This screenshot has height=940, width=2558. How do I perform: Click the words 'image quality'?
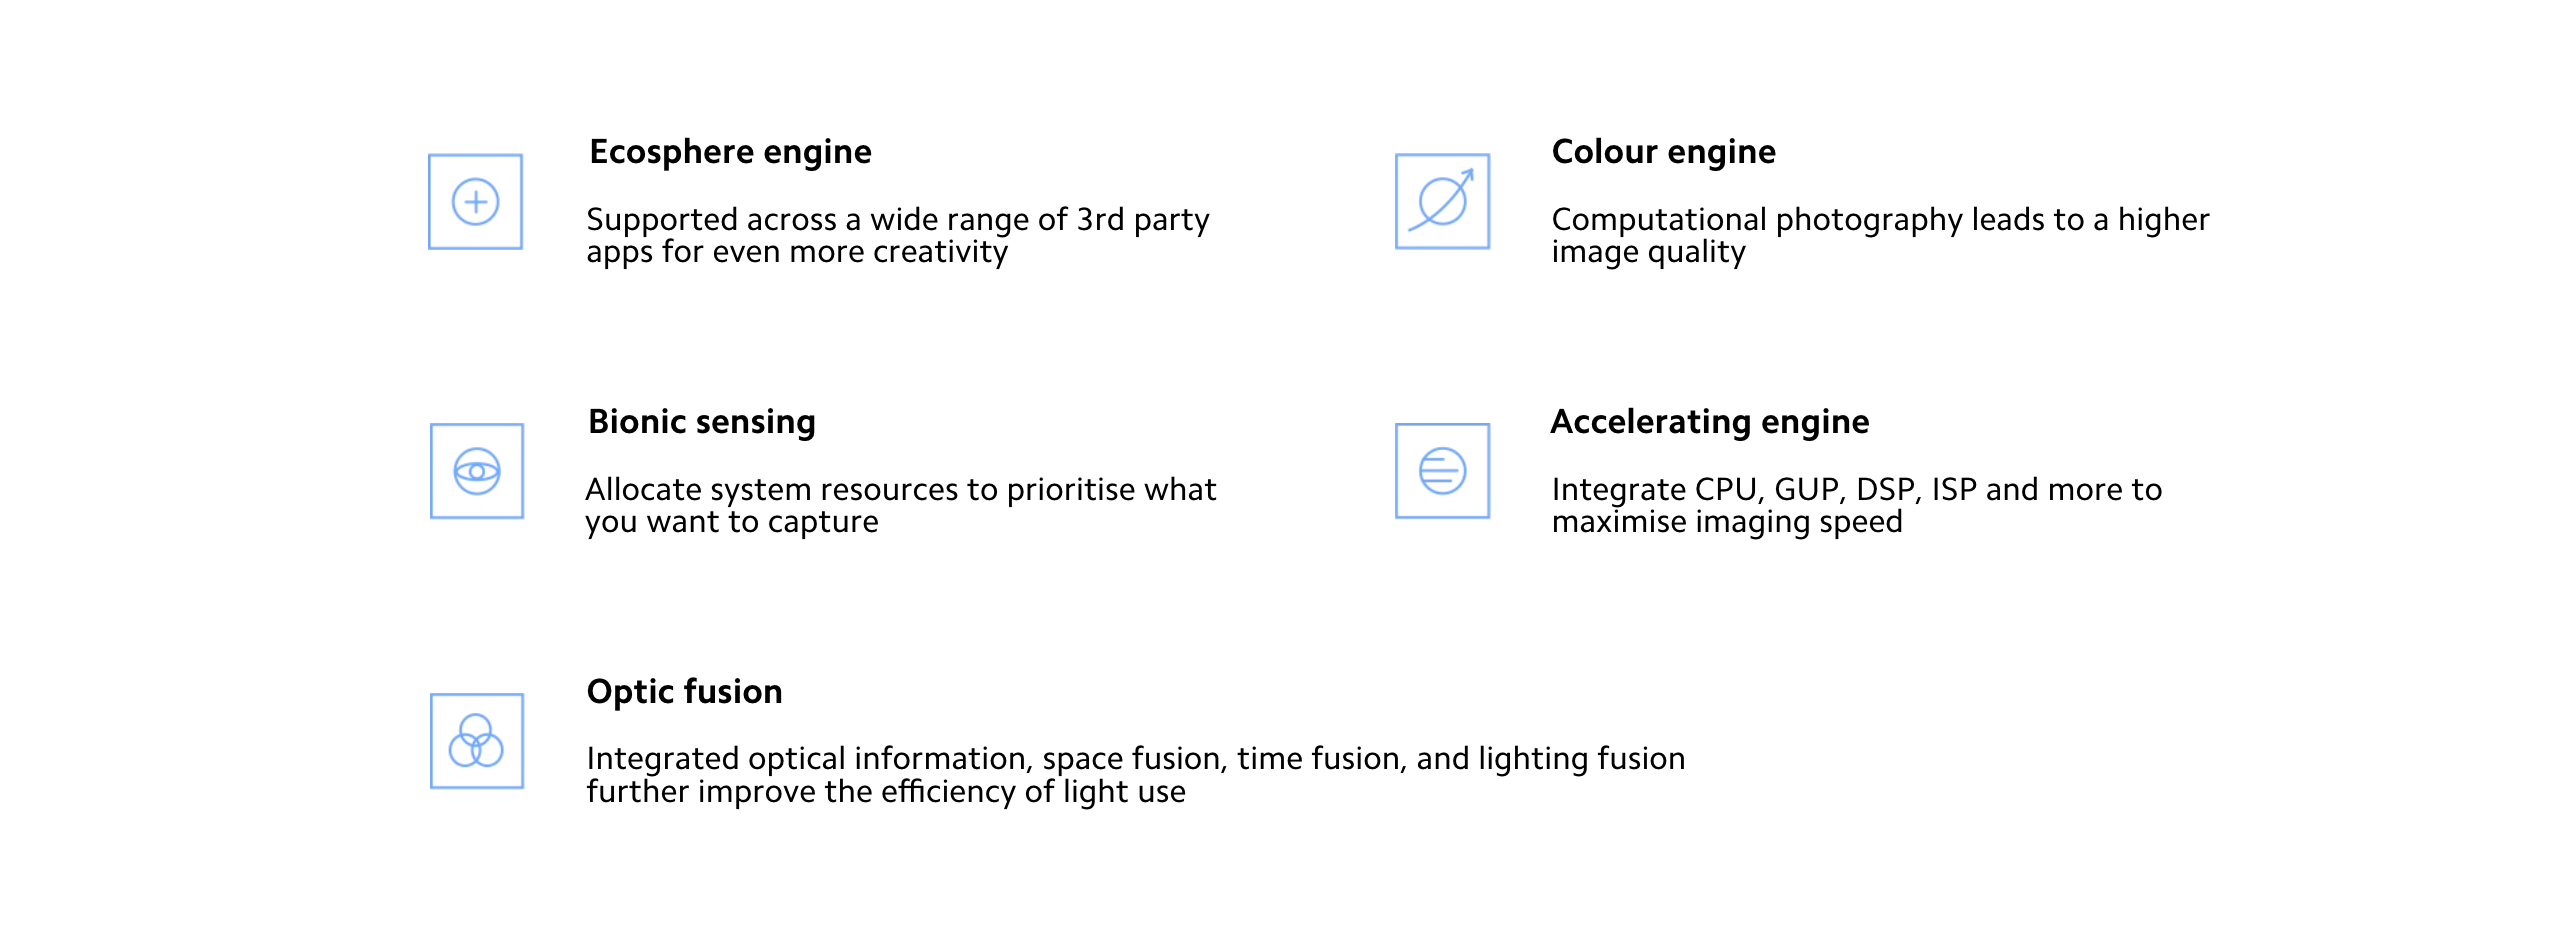click(x=1648, y=253)
